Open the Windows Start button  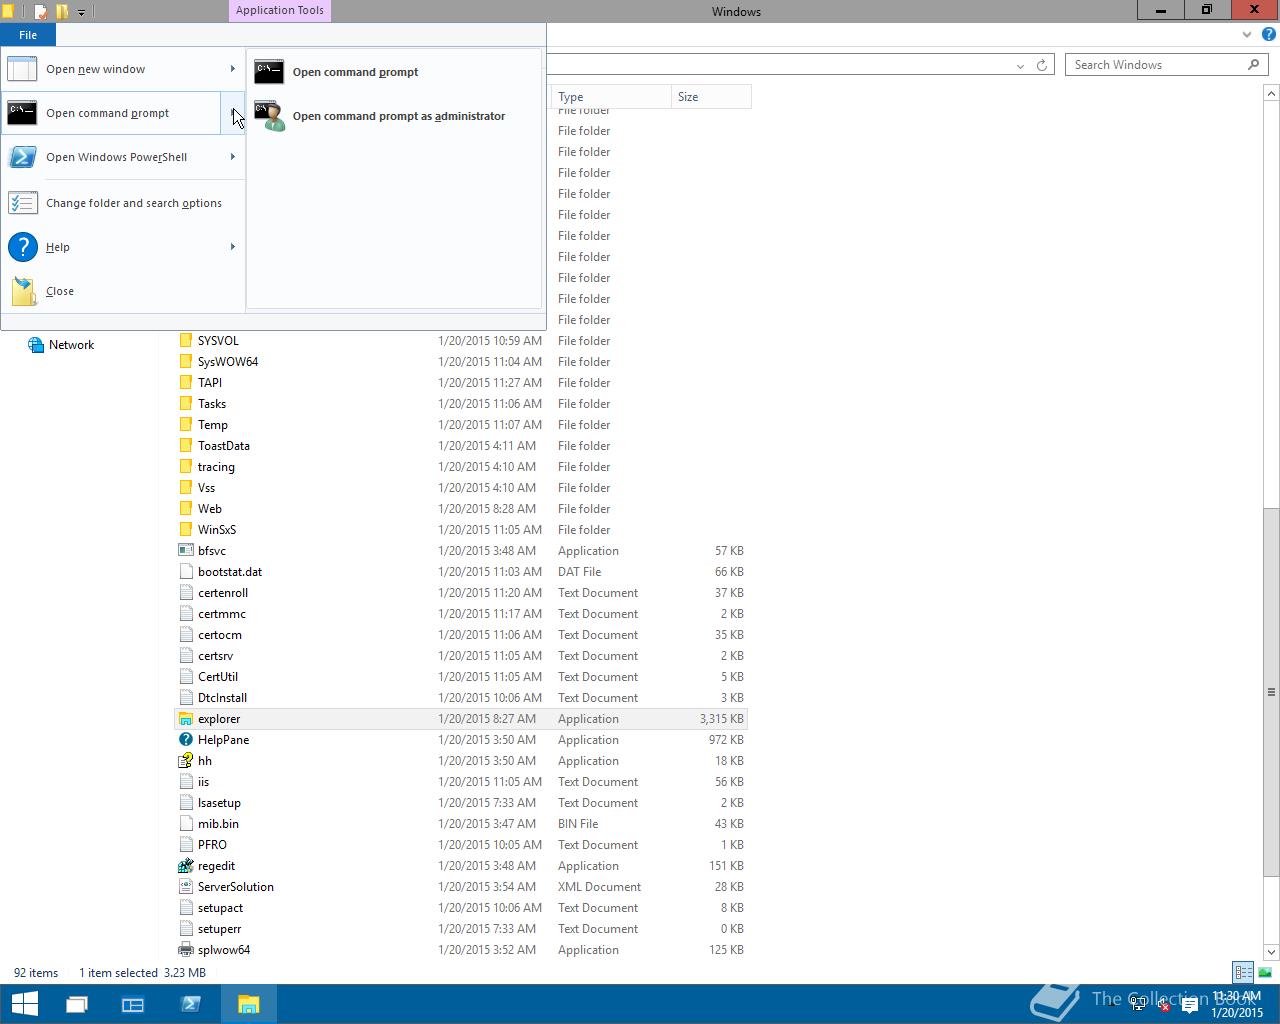24,1004
